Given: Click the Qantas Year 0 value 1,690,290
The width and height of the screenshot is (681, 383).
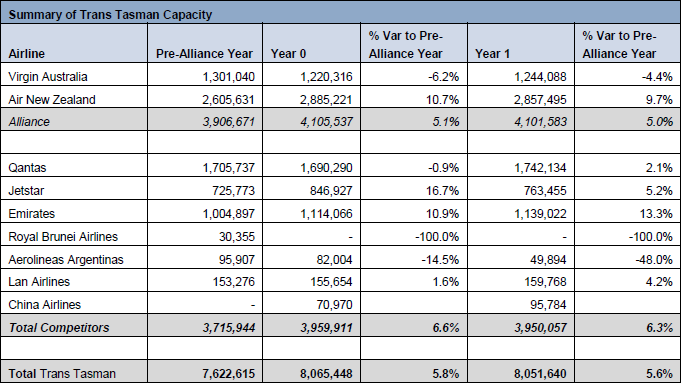Looking at the screenshot, I should click(x=326, y=168).
